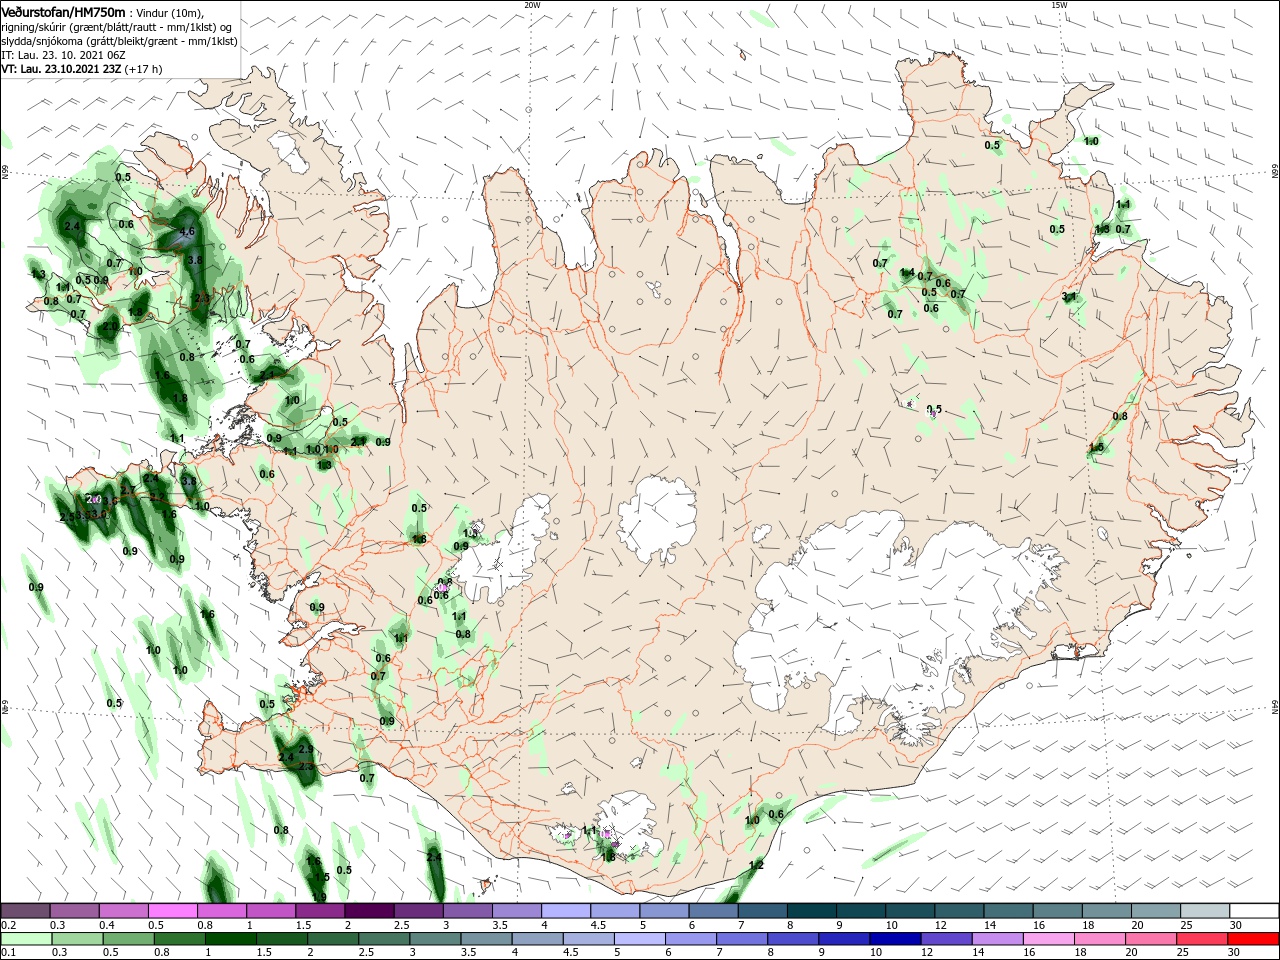Click the '25' label in lower legend row
The height and width of the screenshot is (960, 1280).
coord(1183,953)
